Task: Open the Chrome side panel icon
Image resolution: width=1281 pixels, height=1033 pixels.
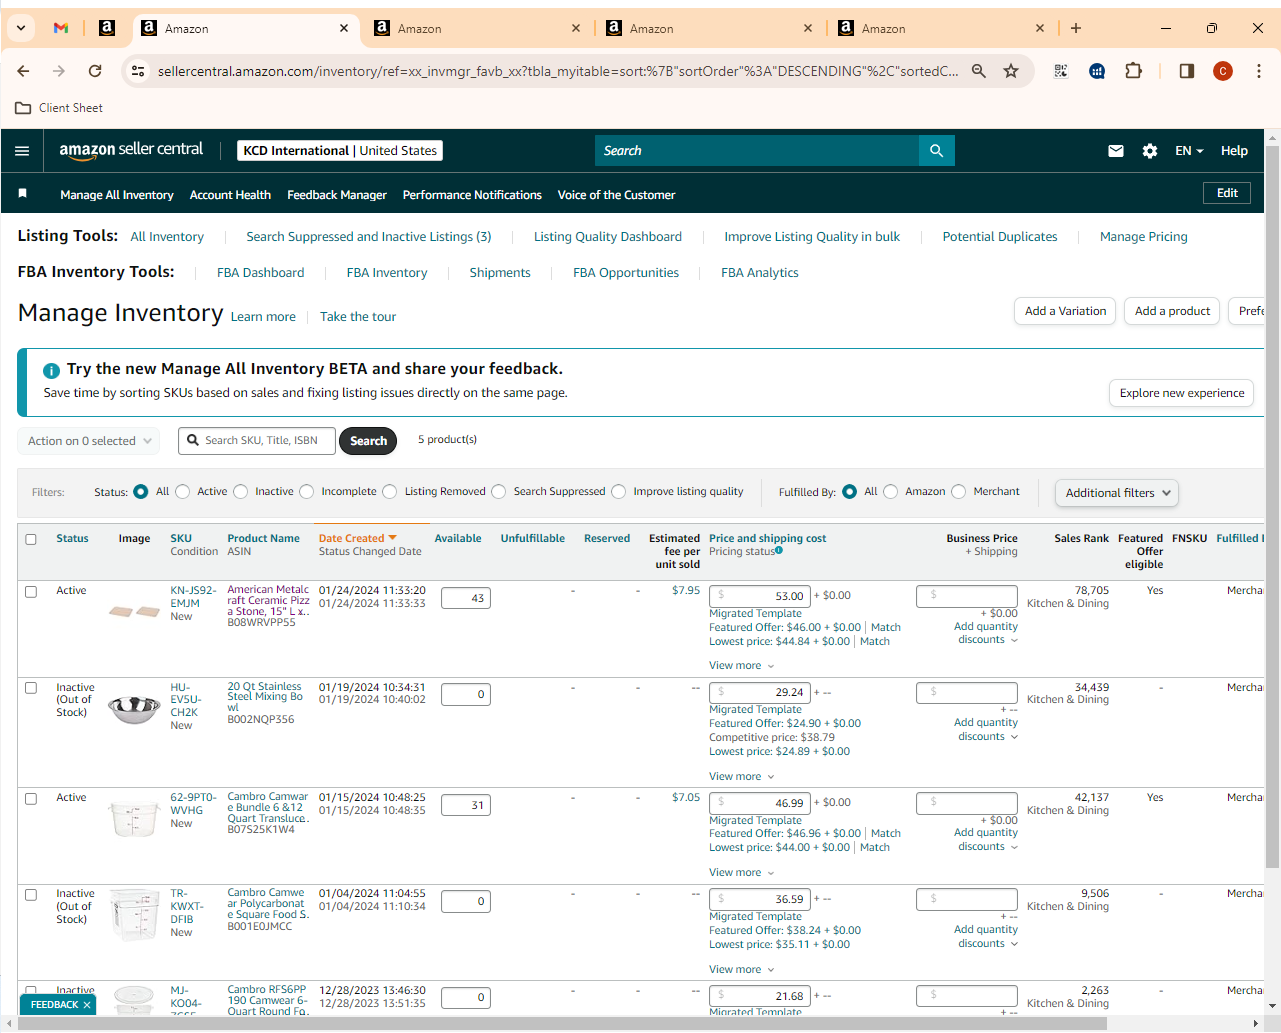Action: coord(1187,71)
